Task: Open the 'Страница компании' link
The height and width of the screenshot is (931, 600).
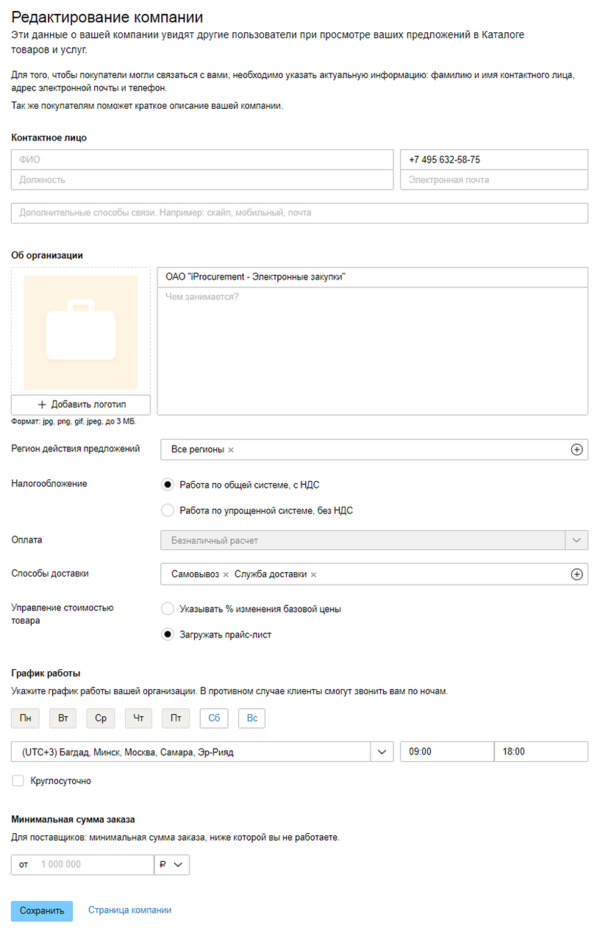Action: [130, 910]
